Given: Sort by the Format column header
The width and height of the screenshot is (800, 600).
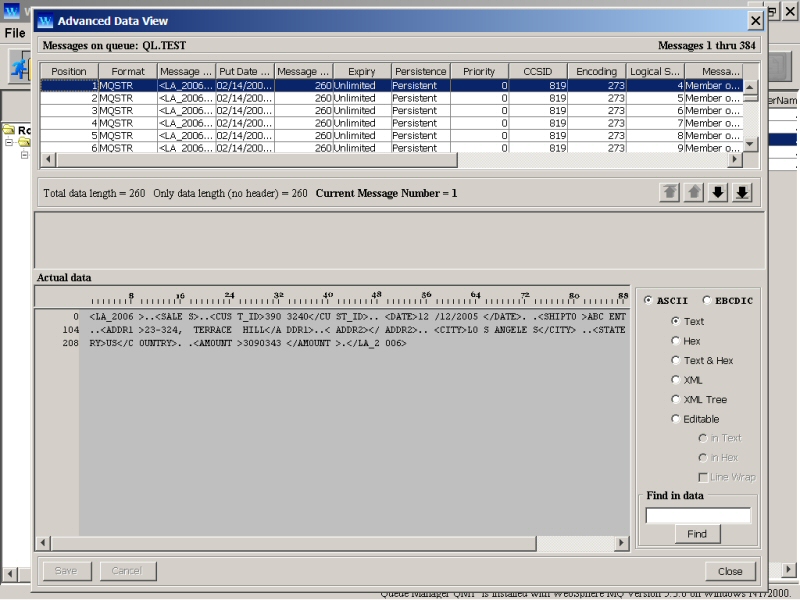Looking at the screenshot, I should [x=128, y=71].
